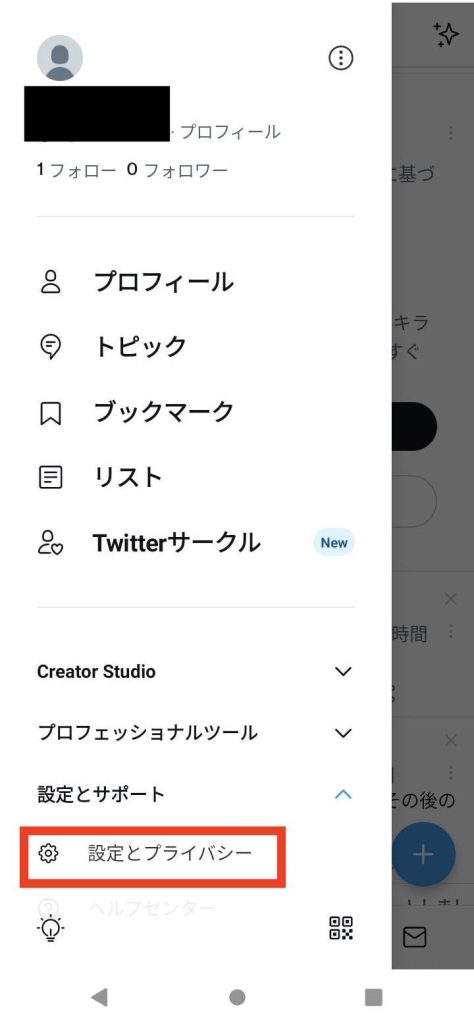Expand the Creator Studio section
The width and height of the screenshot is (474, 1024).
point(196,671)
